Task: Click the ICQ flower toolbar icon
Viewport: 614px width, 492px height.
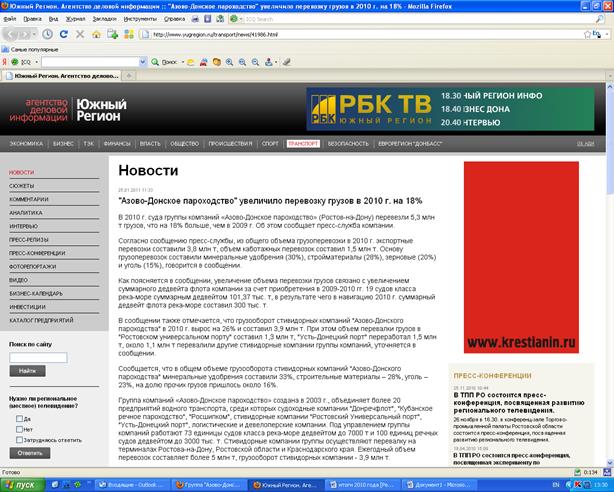Action: [x=14, y=62]
